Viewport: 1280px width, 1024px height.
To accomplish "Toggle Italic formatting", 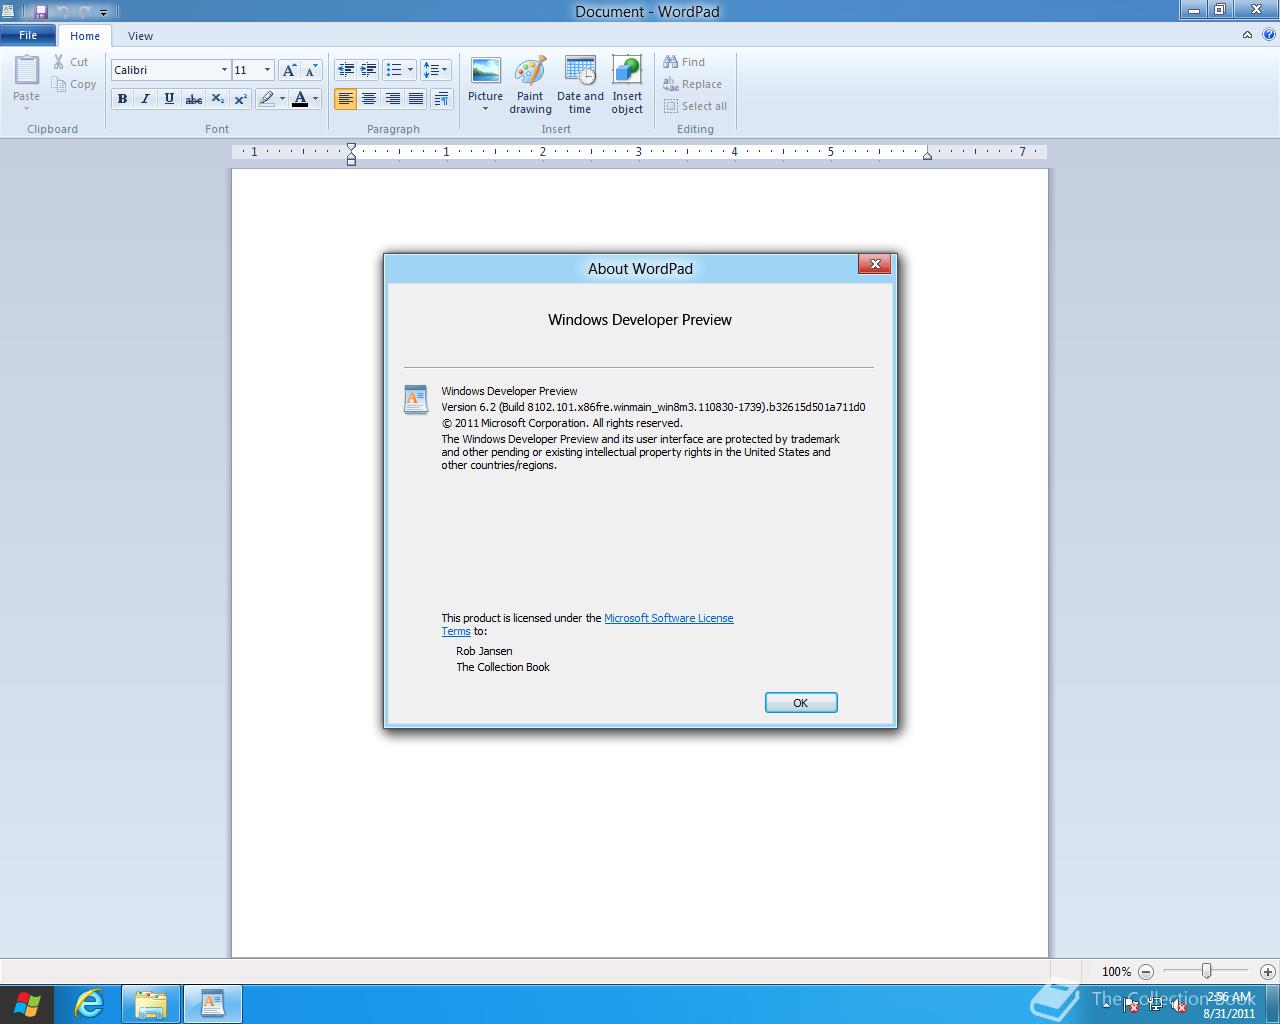I will 145,99.
